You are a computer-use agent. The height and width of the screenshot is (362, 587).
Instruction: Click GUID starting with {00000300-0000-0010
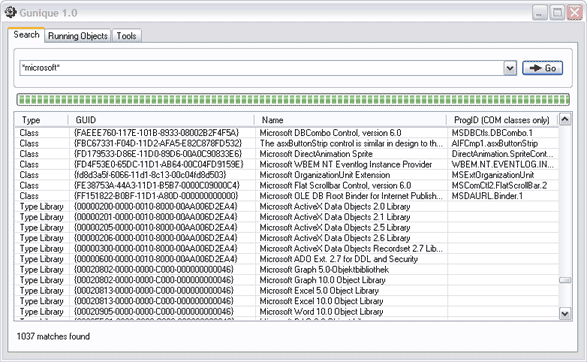156,249
